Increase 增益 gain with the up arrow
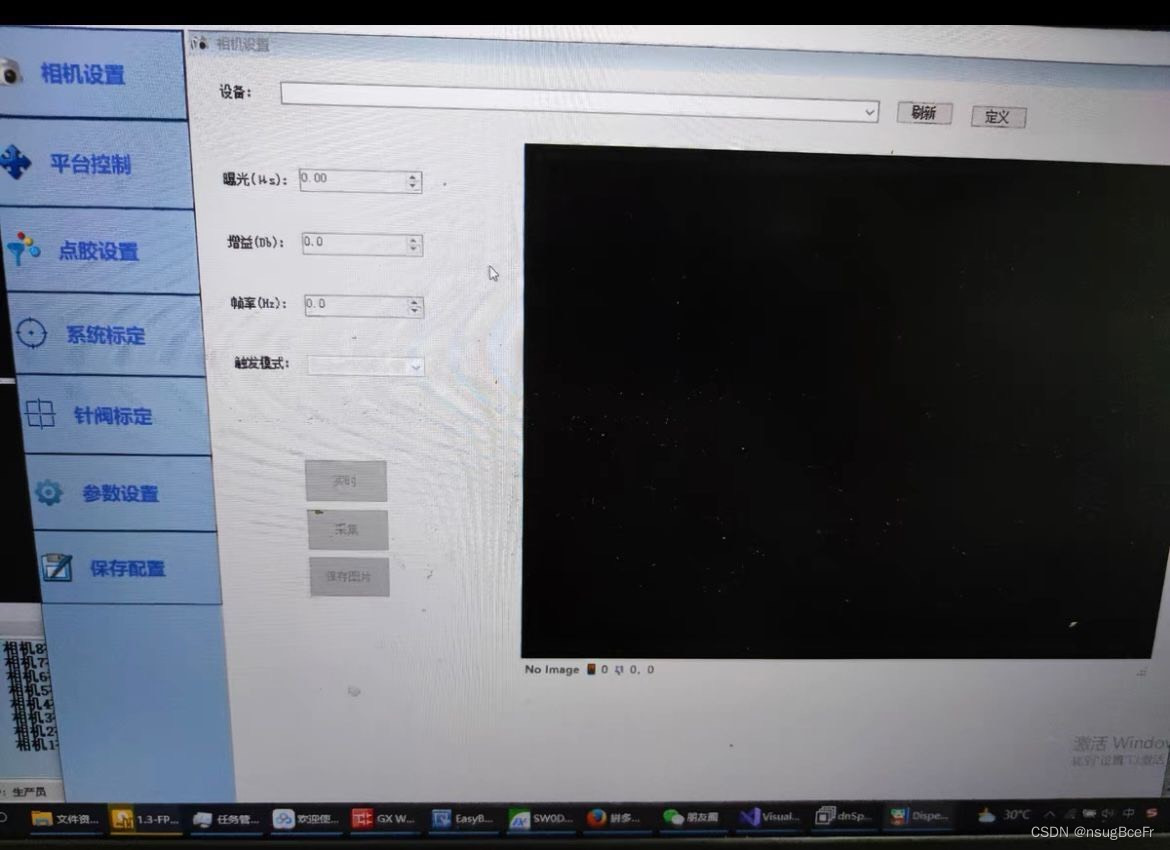 (414, 240)
